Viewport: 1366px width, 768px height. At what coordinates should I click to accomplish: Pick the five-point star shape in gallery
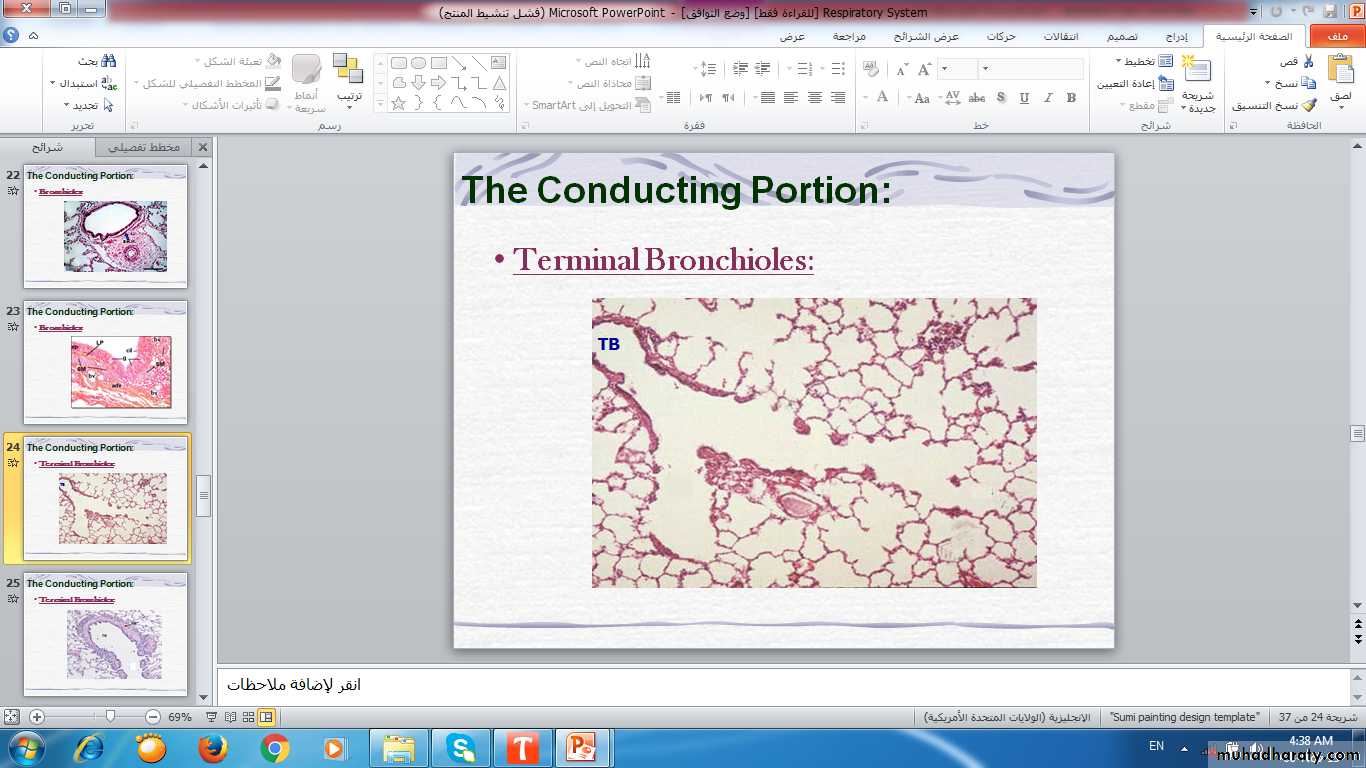[x=398, y=103]
